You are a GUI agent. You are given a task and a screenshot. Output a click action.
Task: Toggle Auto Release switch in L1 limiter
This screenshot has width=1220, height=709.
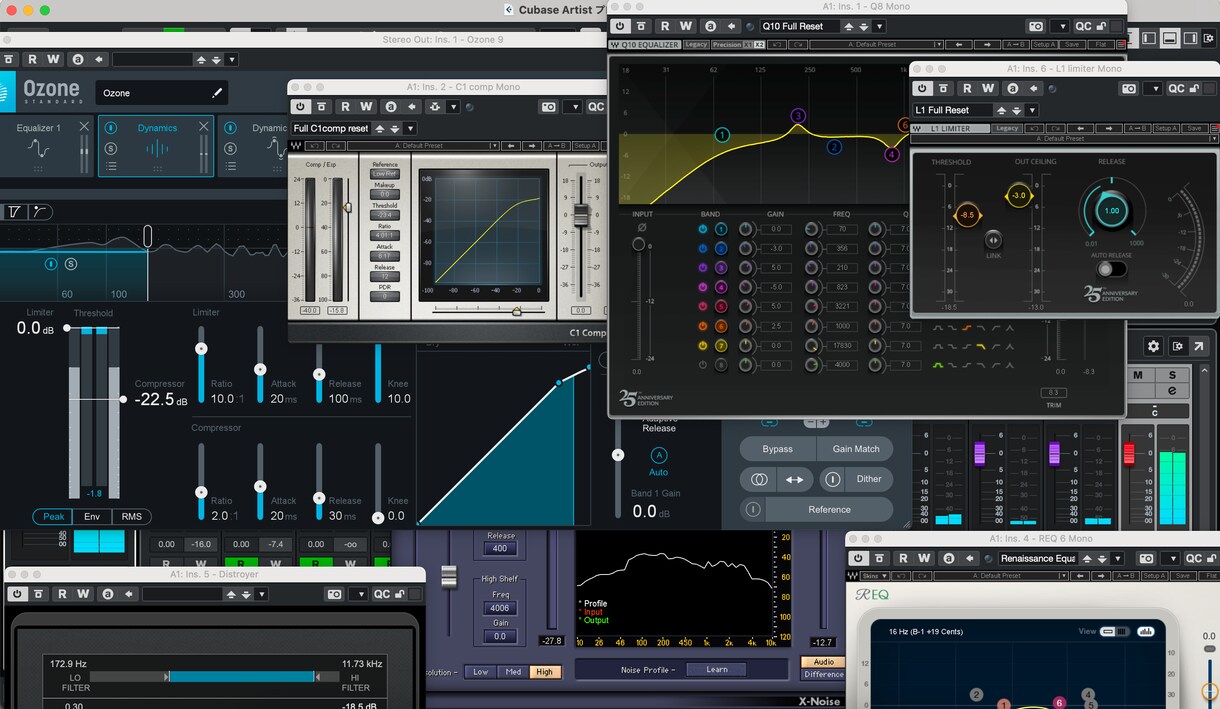tap(1111, 268)
